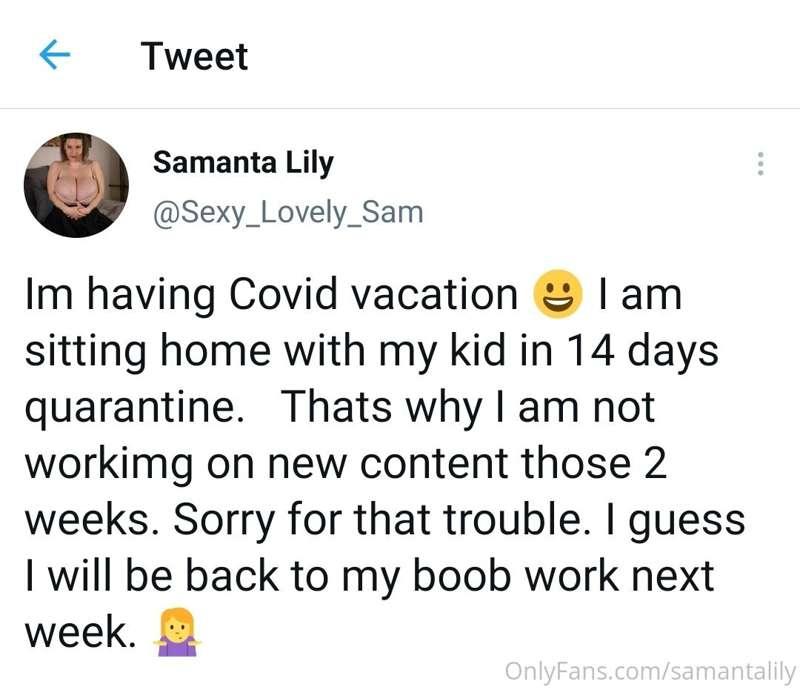Image resolution: width=800 pixels, height=690 pixels.
Task: Click the Tweet header title
Action: tap(194, 56)
